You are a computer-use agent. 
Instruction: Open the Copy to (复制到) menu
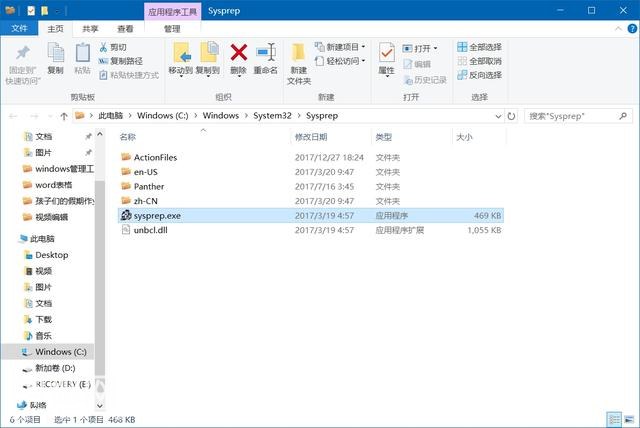coord(208,59)
